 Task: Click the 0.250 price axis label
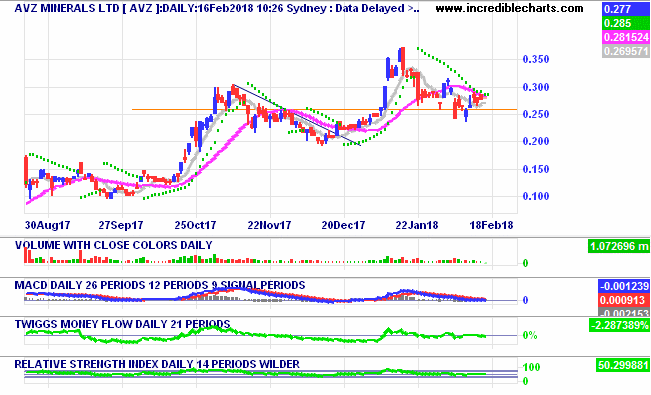(536, 114)
